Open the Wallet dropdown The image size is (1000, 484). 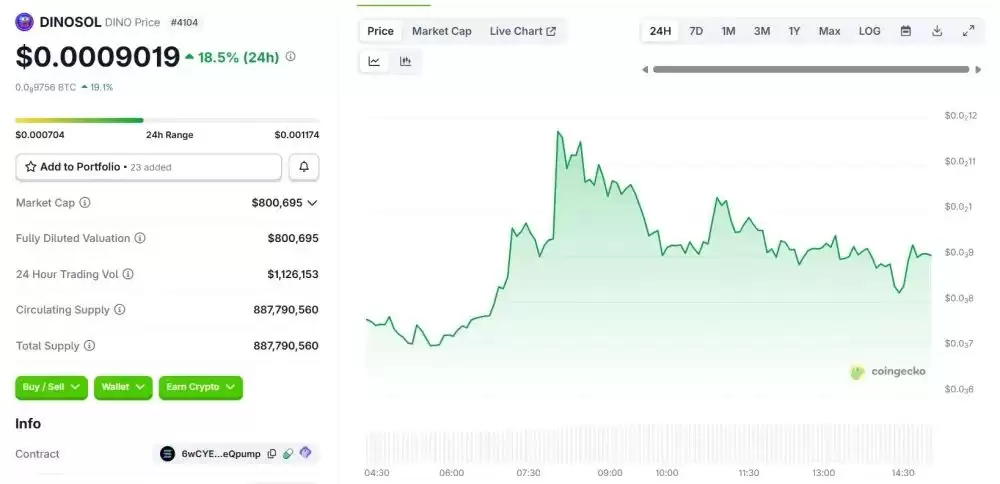(123, 387)
